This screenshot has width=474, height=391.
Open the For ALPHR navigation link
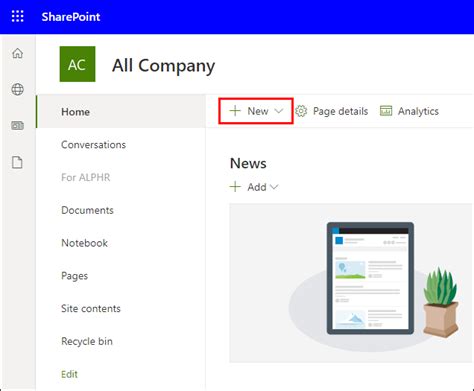(x=86, y=177)
